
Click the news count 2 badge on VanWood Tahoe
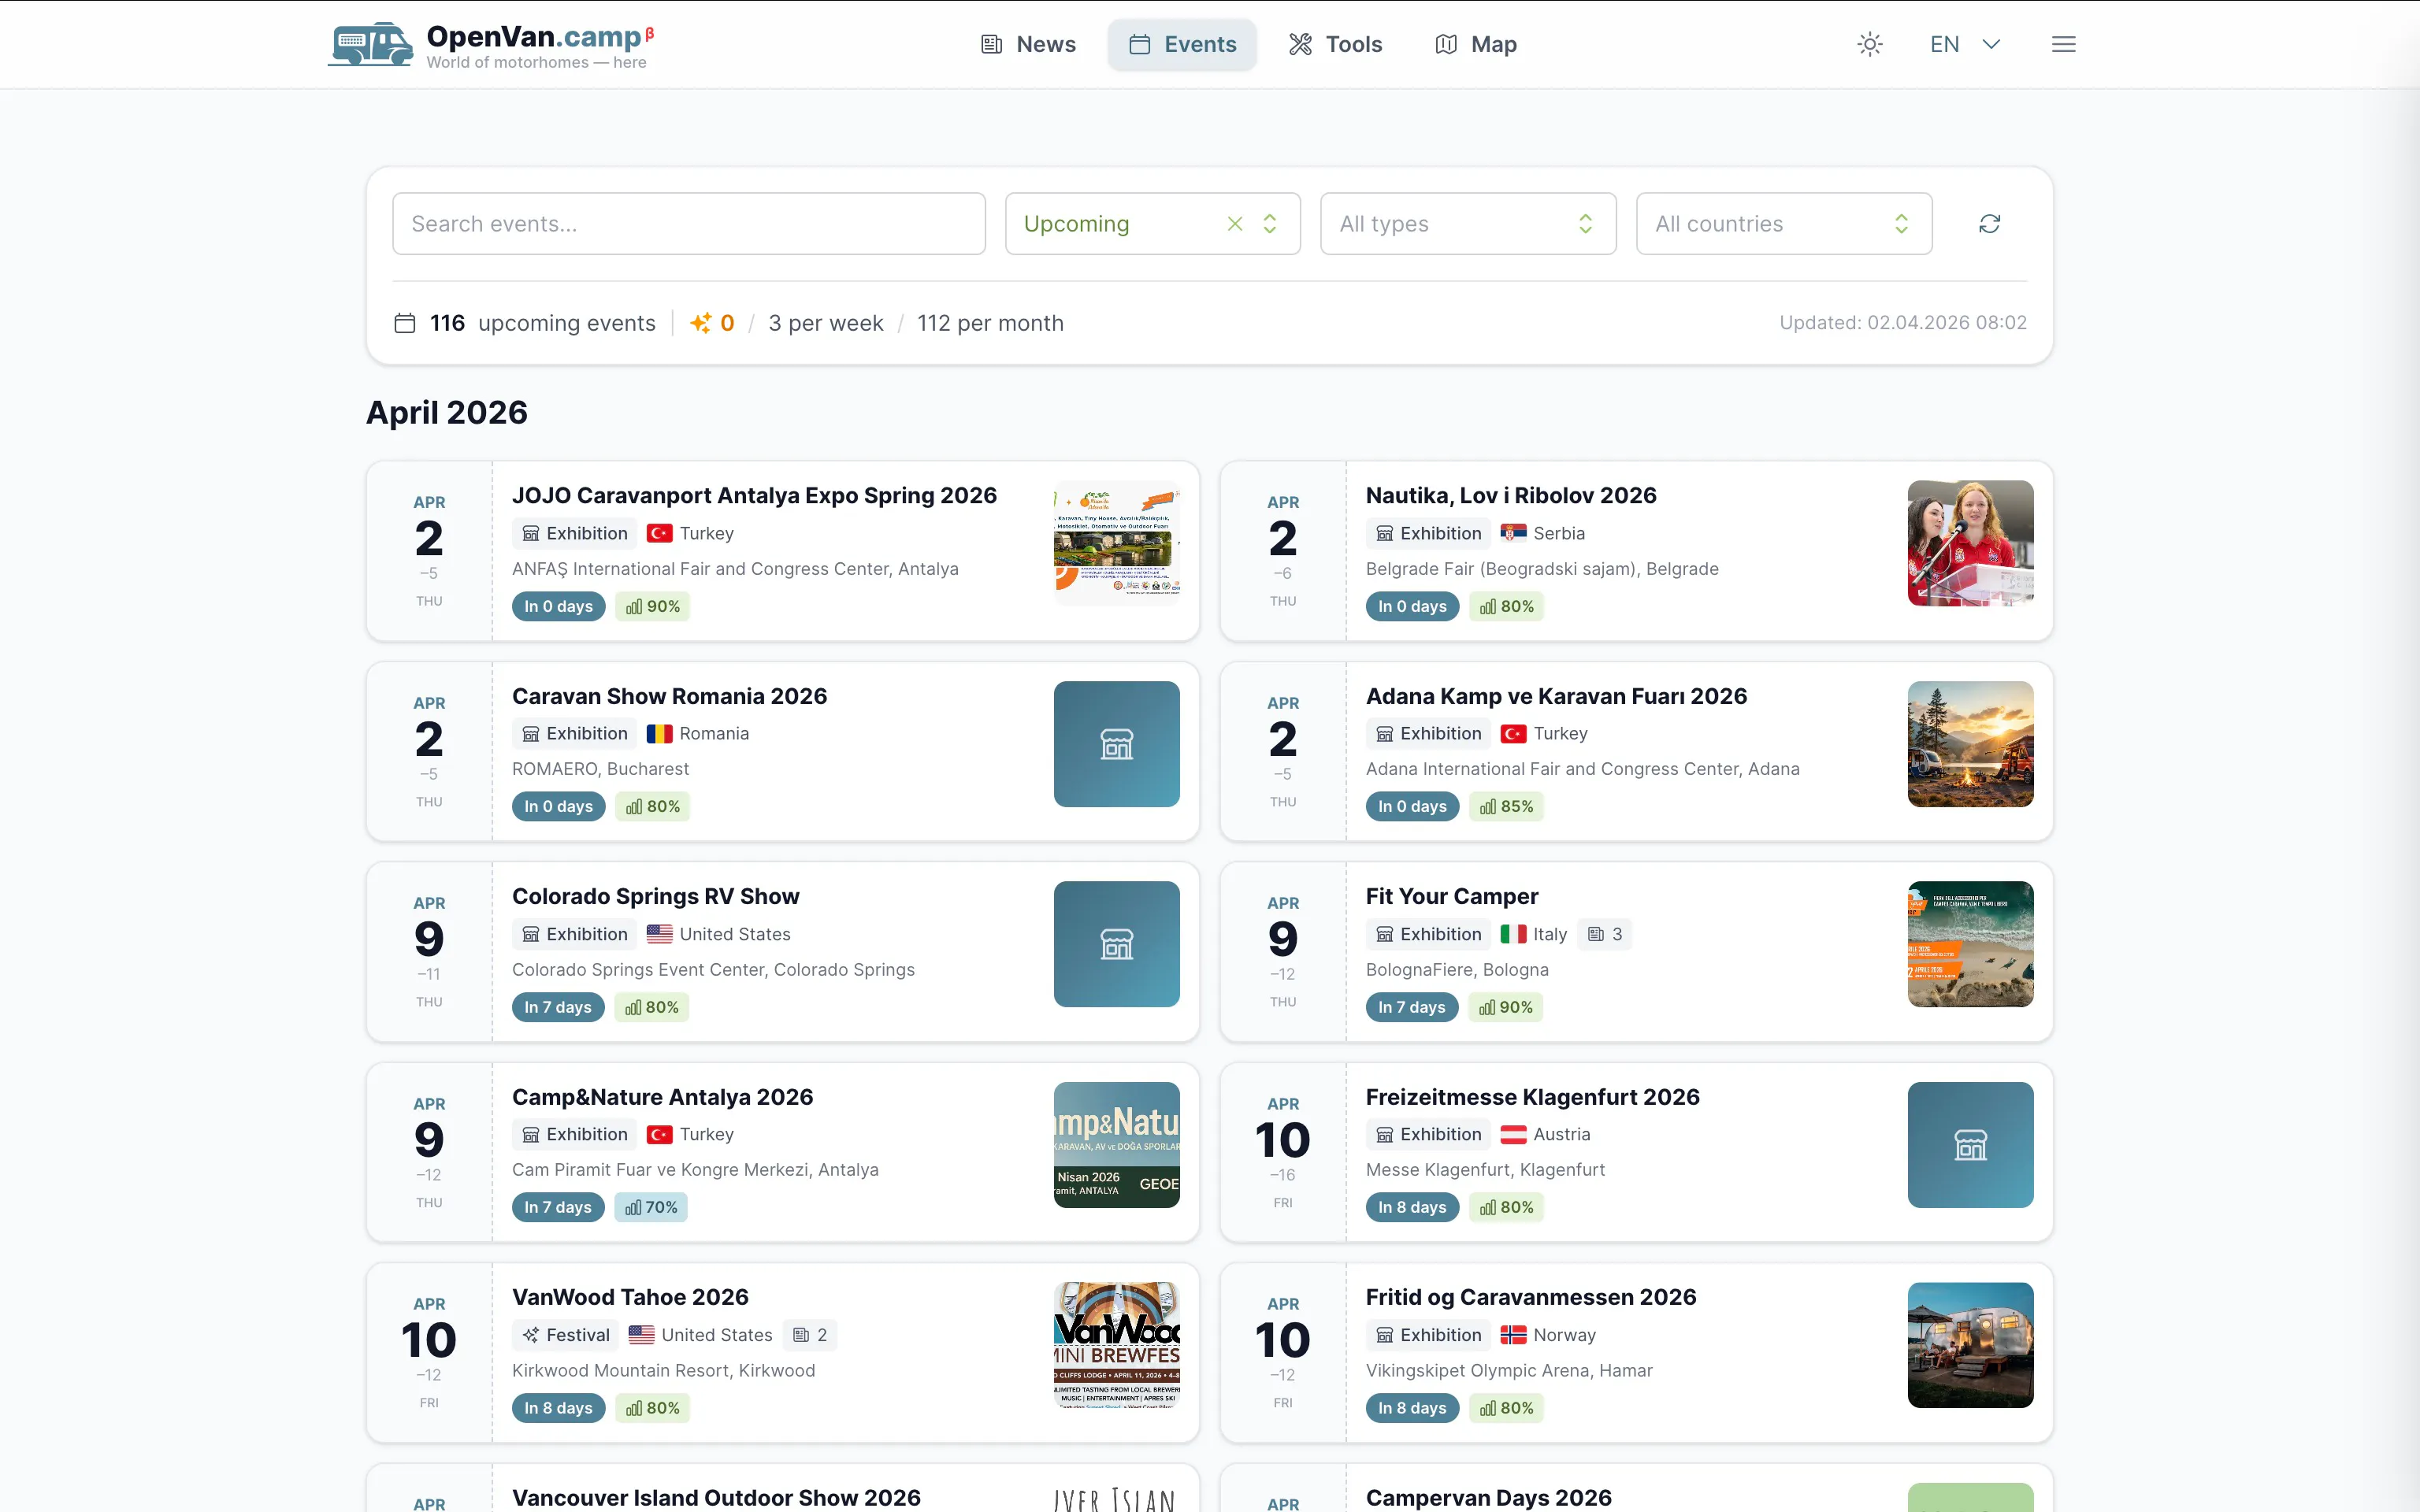click(x=810, y=1335)
